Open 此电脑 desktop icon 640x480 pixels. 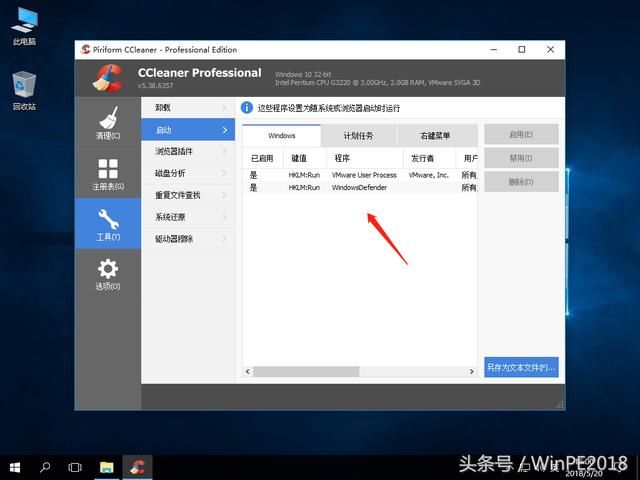click(x=24, y=26)
